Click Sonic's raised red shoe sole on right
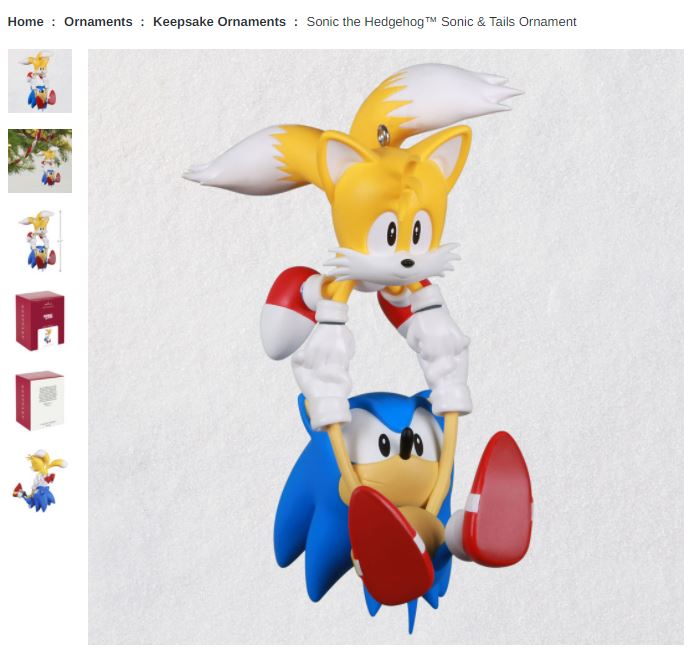The image size is (695, 659). [x=499, y=499]
